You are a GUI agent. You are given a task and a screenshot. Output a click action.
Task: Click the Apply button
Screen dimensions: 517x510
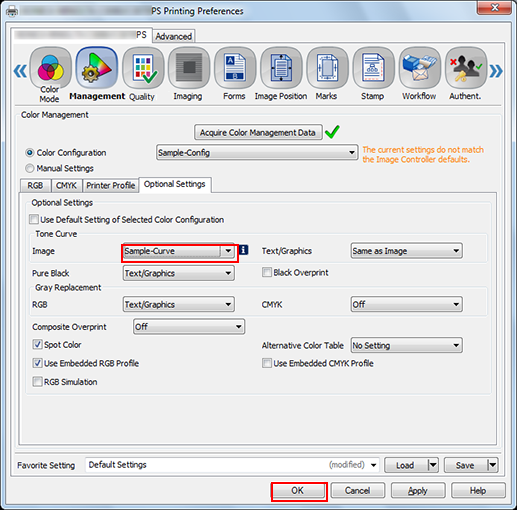tap(418, 491)
